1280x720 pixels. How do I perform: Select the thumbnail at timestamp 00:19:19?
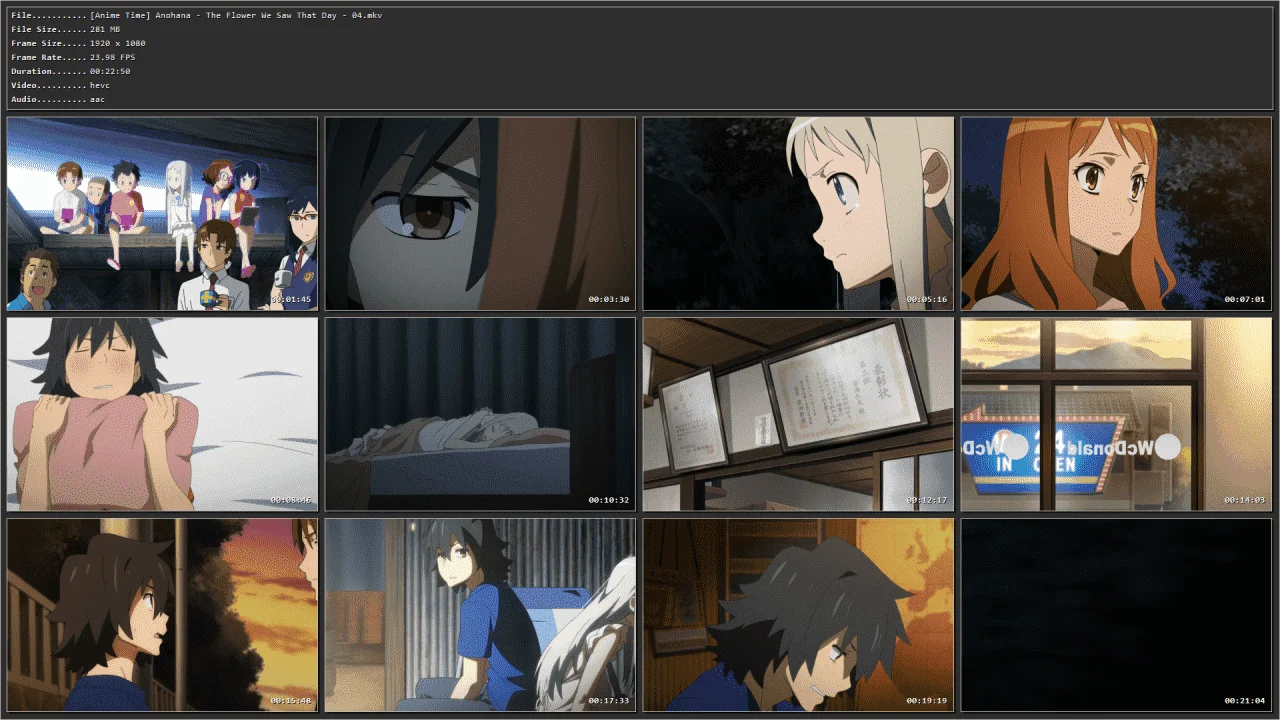(798, 615)
